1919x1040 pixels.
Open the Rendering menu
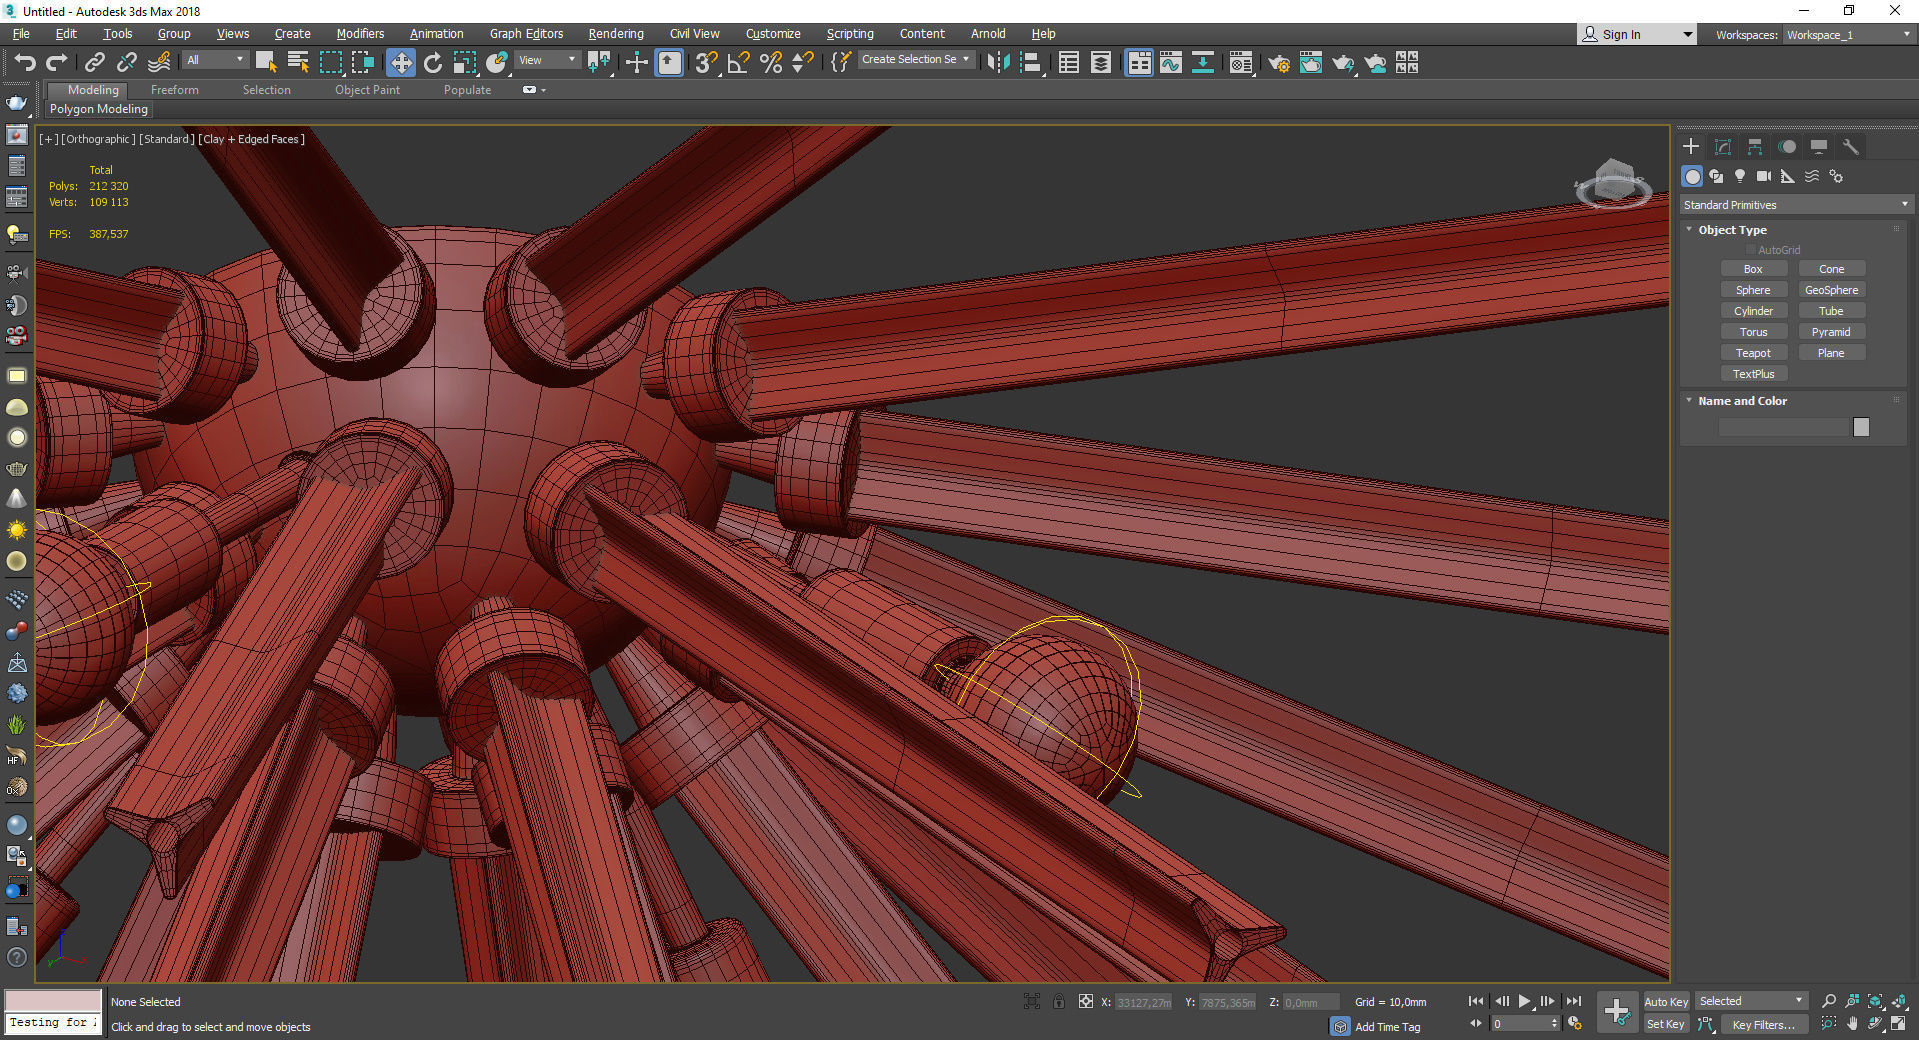(x=616, y=34)
